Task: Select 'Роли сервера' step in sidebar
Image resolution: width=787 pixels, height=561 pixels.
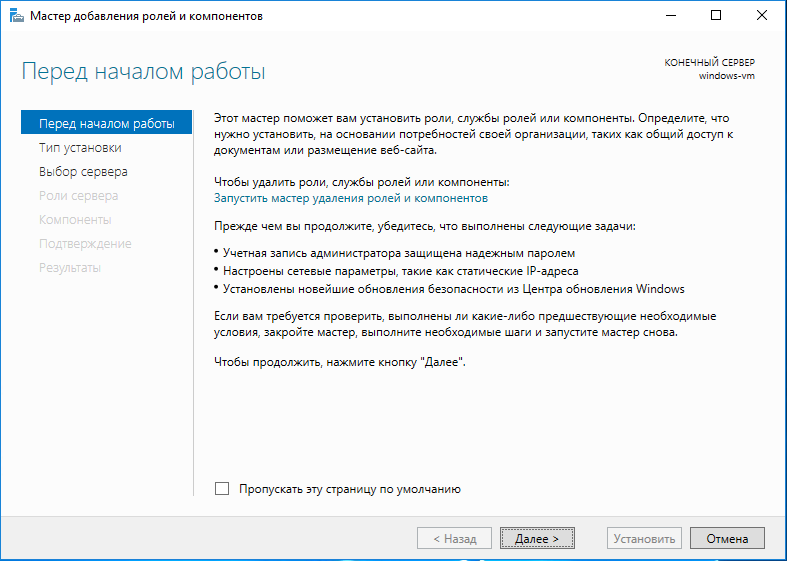Action: pyautogui.click(x=79, y=196)
